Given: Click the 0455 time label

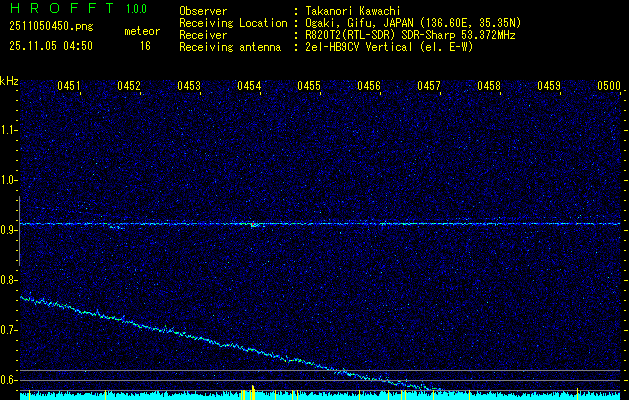Looking at the screenshot, I should (309, 87).
